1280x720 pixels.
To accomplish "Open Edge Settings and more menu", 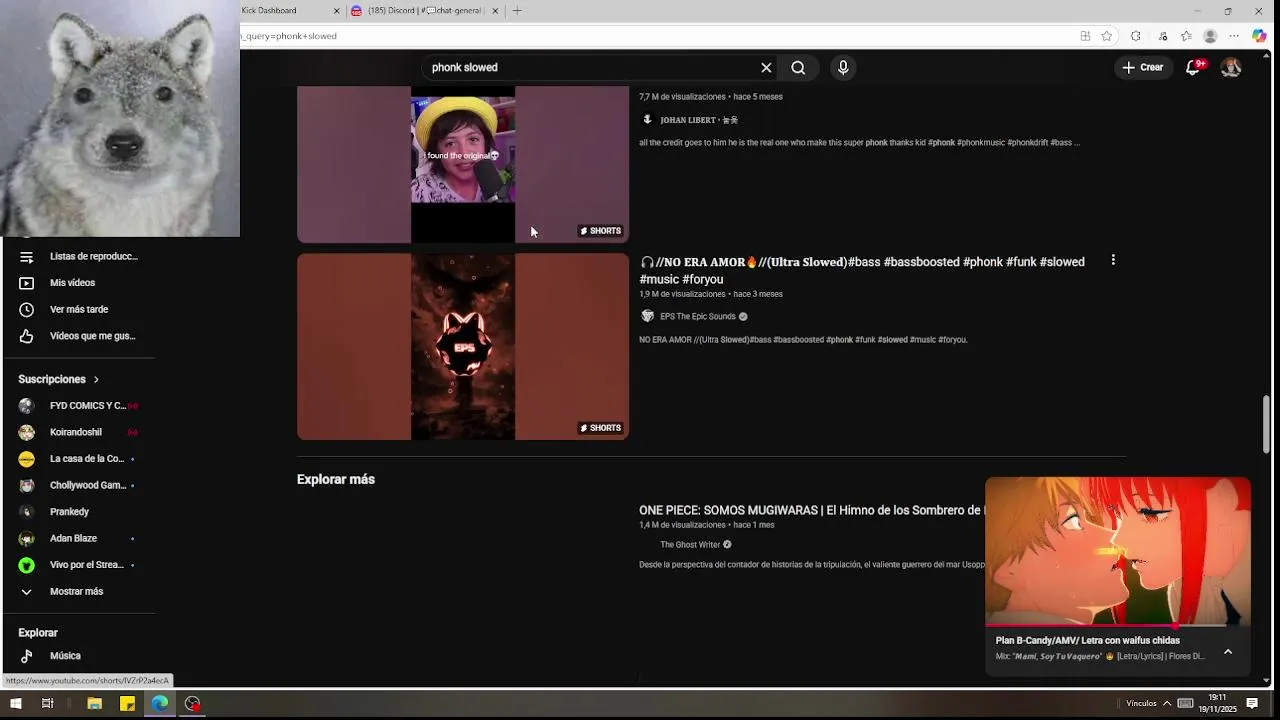I will (1234, 36).
